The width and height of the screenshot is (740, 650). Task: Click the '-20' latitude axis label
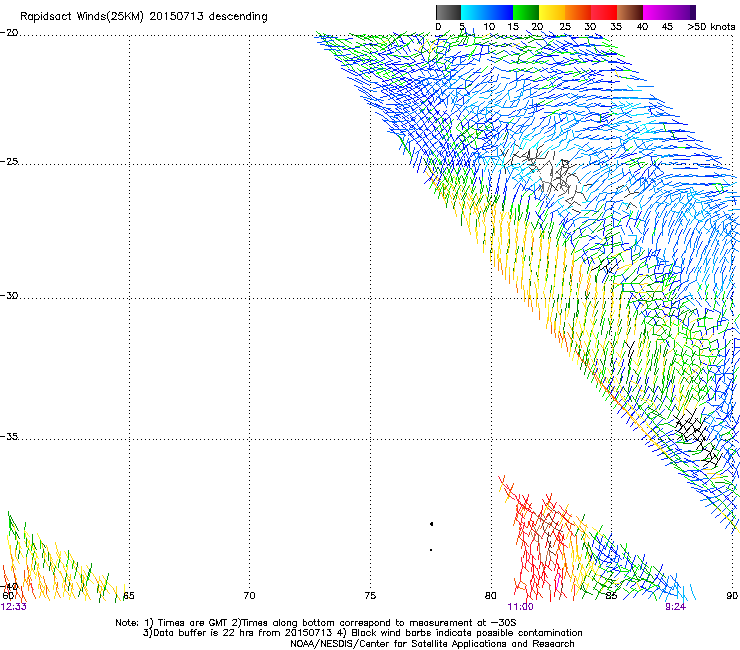click(9, 33)
